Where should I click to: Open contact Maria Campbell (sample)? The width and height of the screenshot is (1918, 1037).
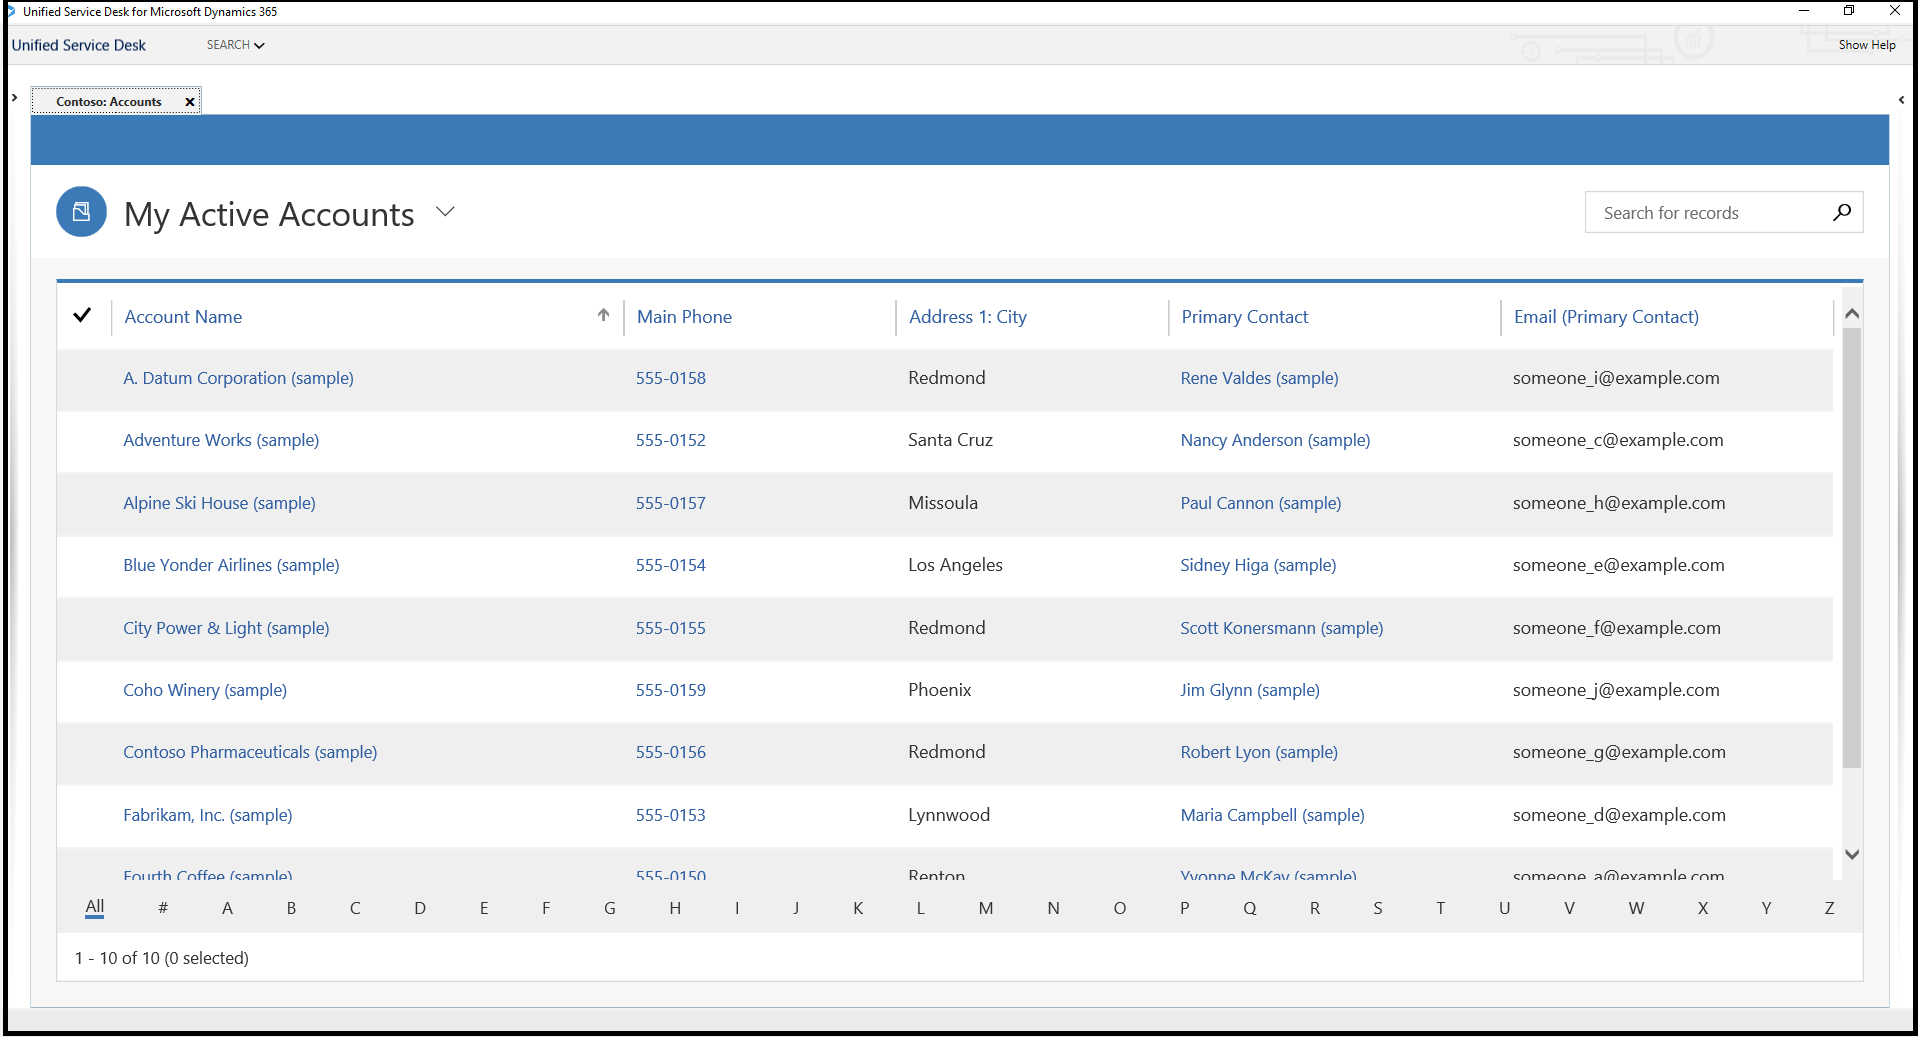pos(1272,815)
